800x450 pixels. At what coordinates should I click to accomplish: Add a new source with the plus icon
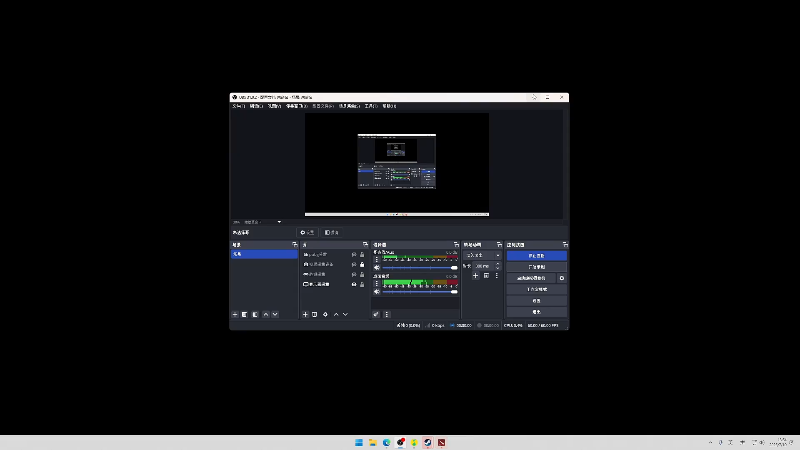click(x=305, y=315)
